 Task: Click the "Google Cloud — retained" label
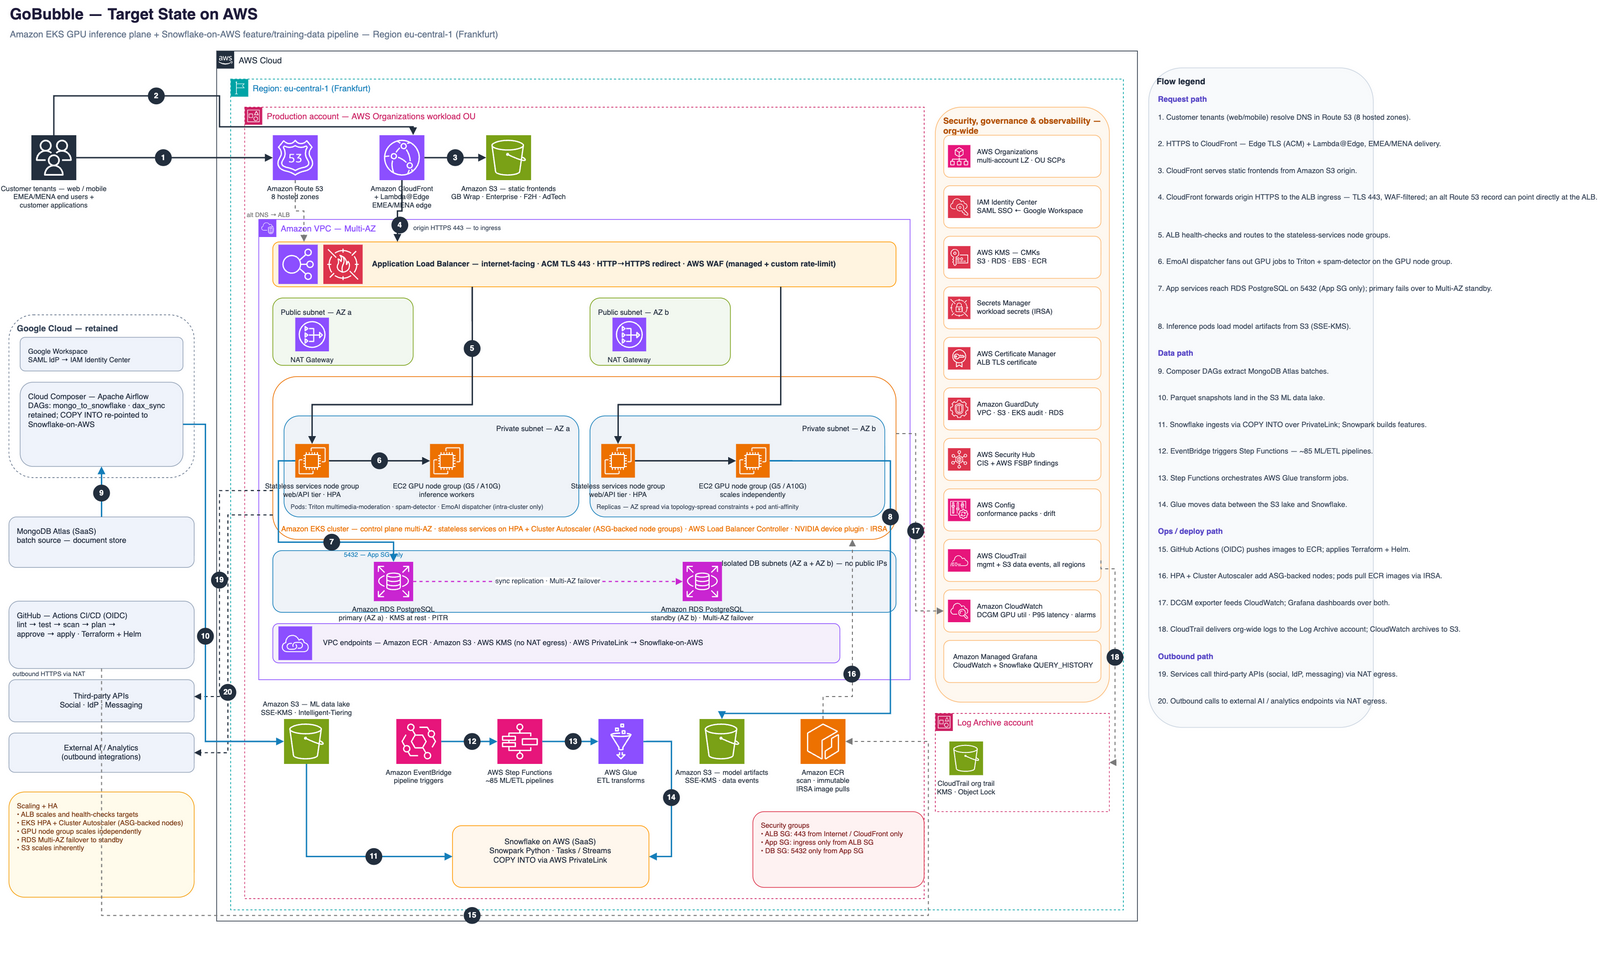67,328
